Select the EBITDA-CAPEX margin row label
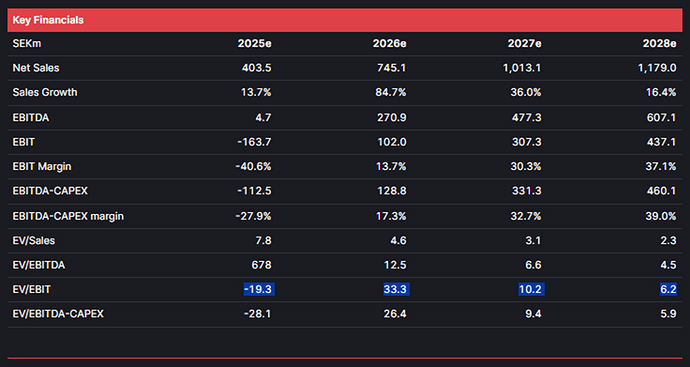 tap(68, 216)
